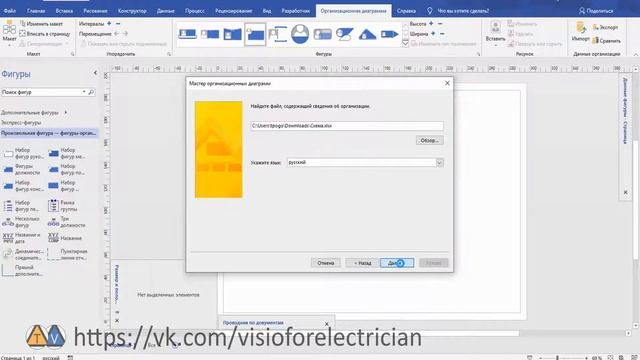Select the arrow-shaped shape style
The image size is (640, 360).
[x=390, y=34]
